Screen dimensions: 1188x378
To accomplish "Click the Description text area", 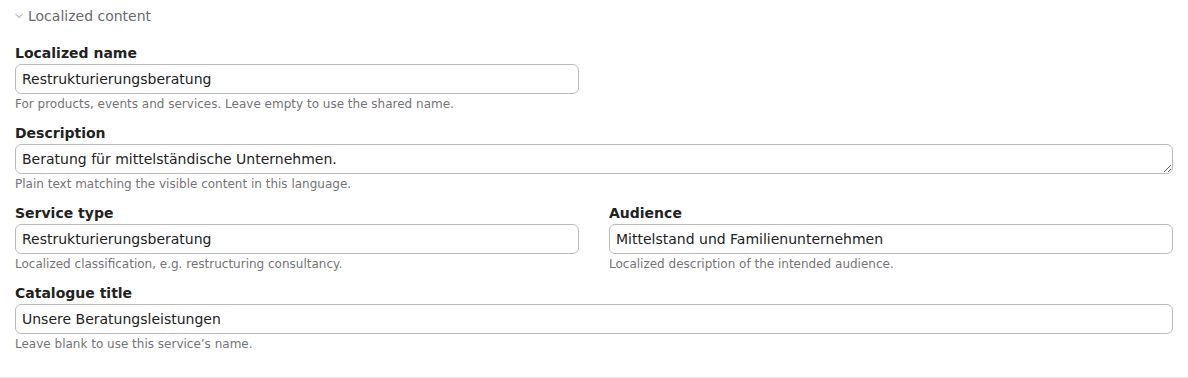I will tap(594, 159).
